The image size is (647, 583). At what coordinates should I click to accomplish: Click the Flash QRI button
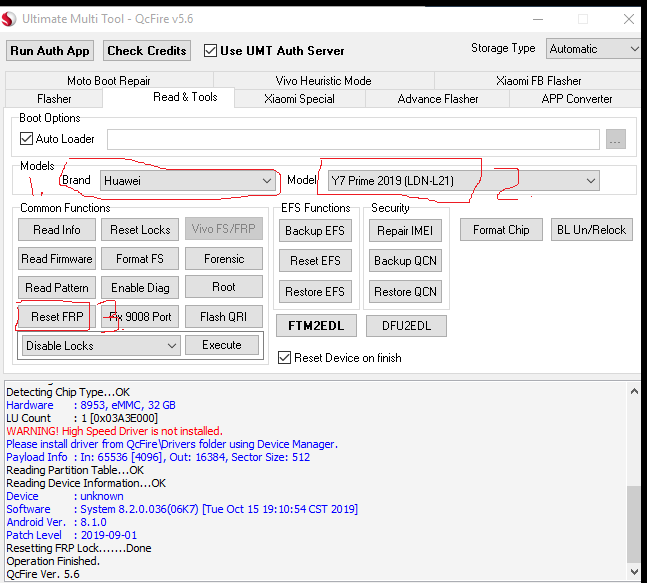click(224, 316)
